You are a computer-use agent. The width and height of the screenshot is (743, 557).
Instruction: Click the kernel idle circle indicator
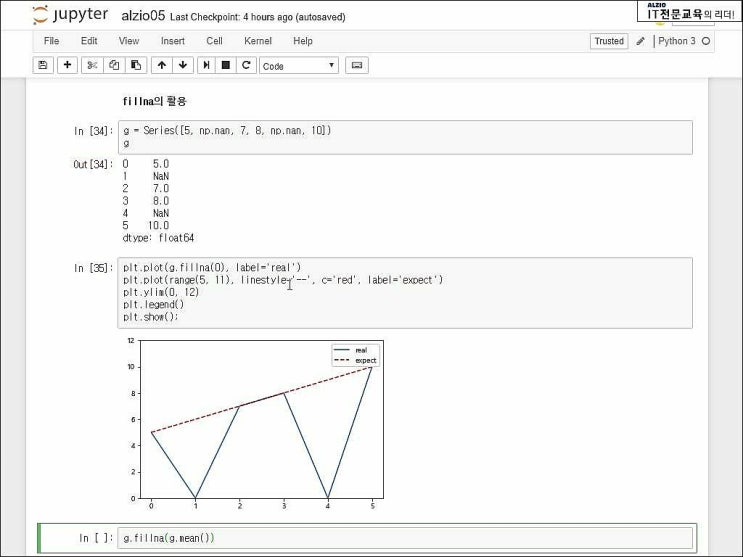(x=706, y=41)
